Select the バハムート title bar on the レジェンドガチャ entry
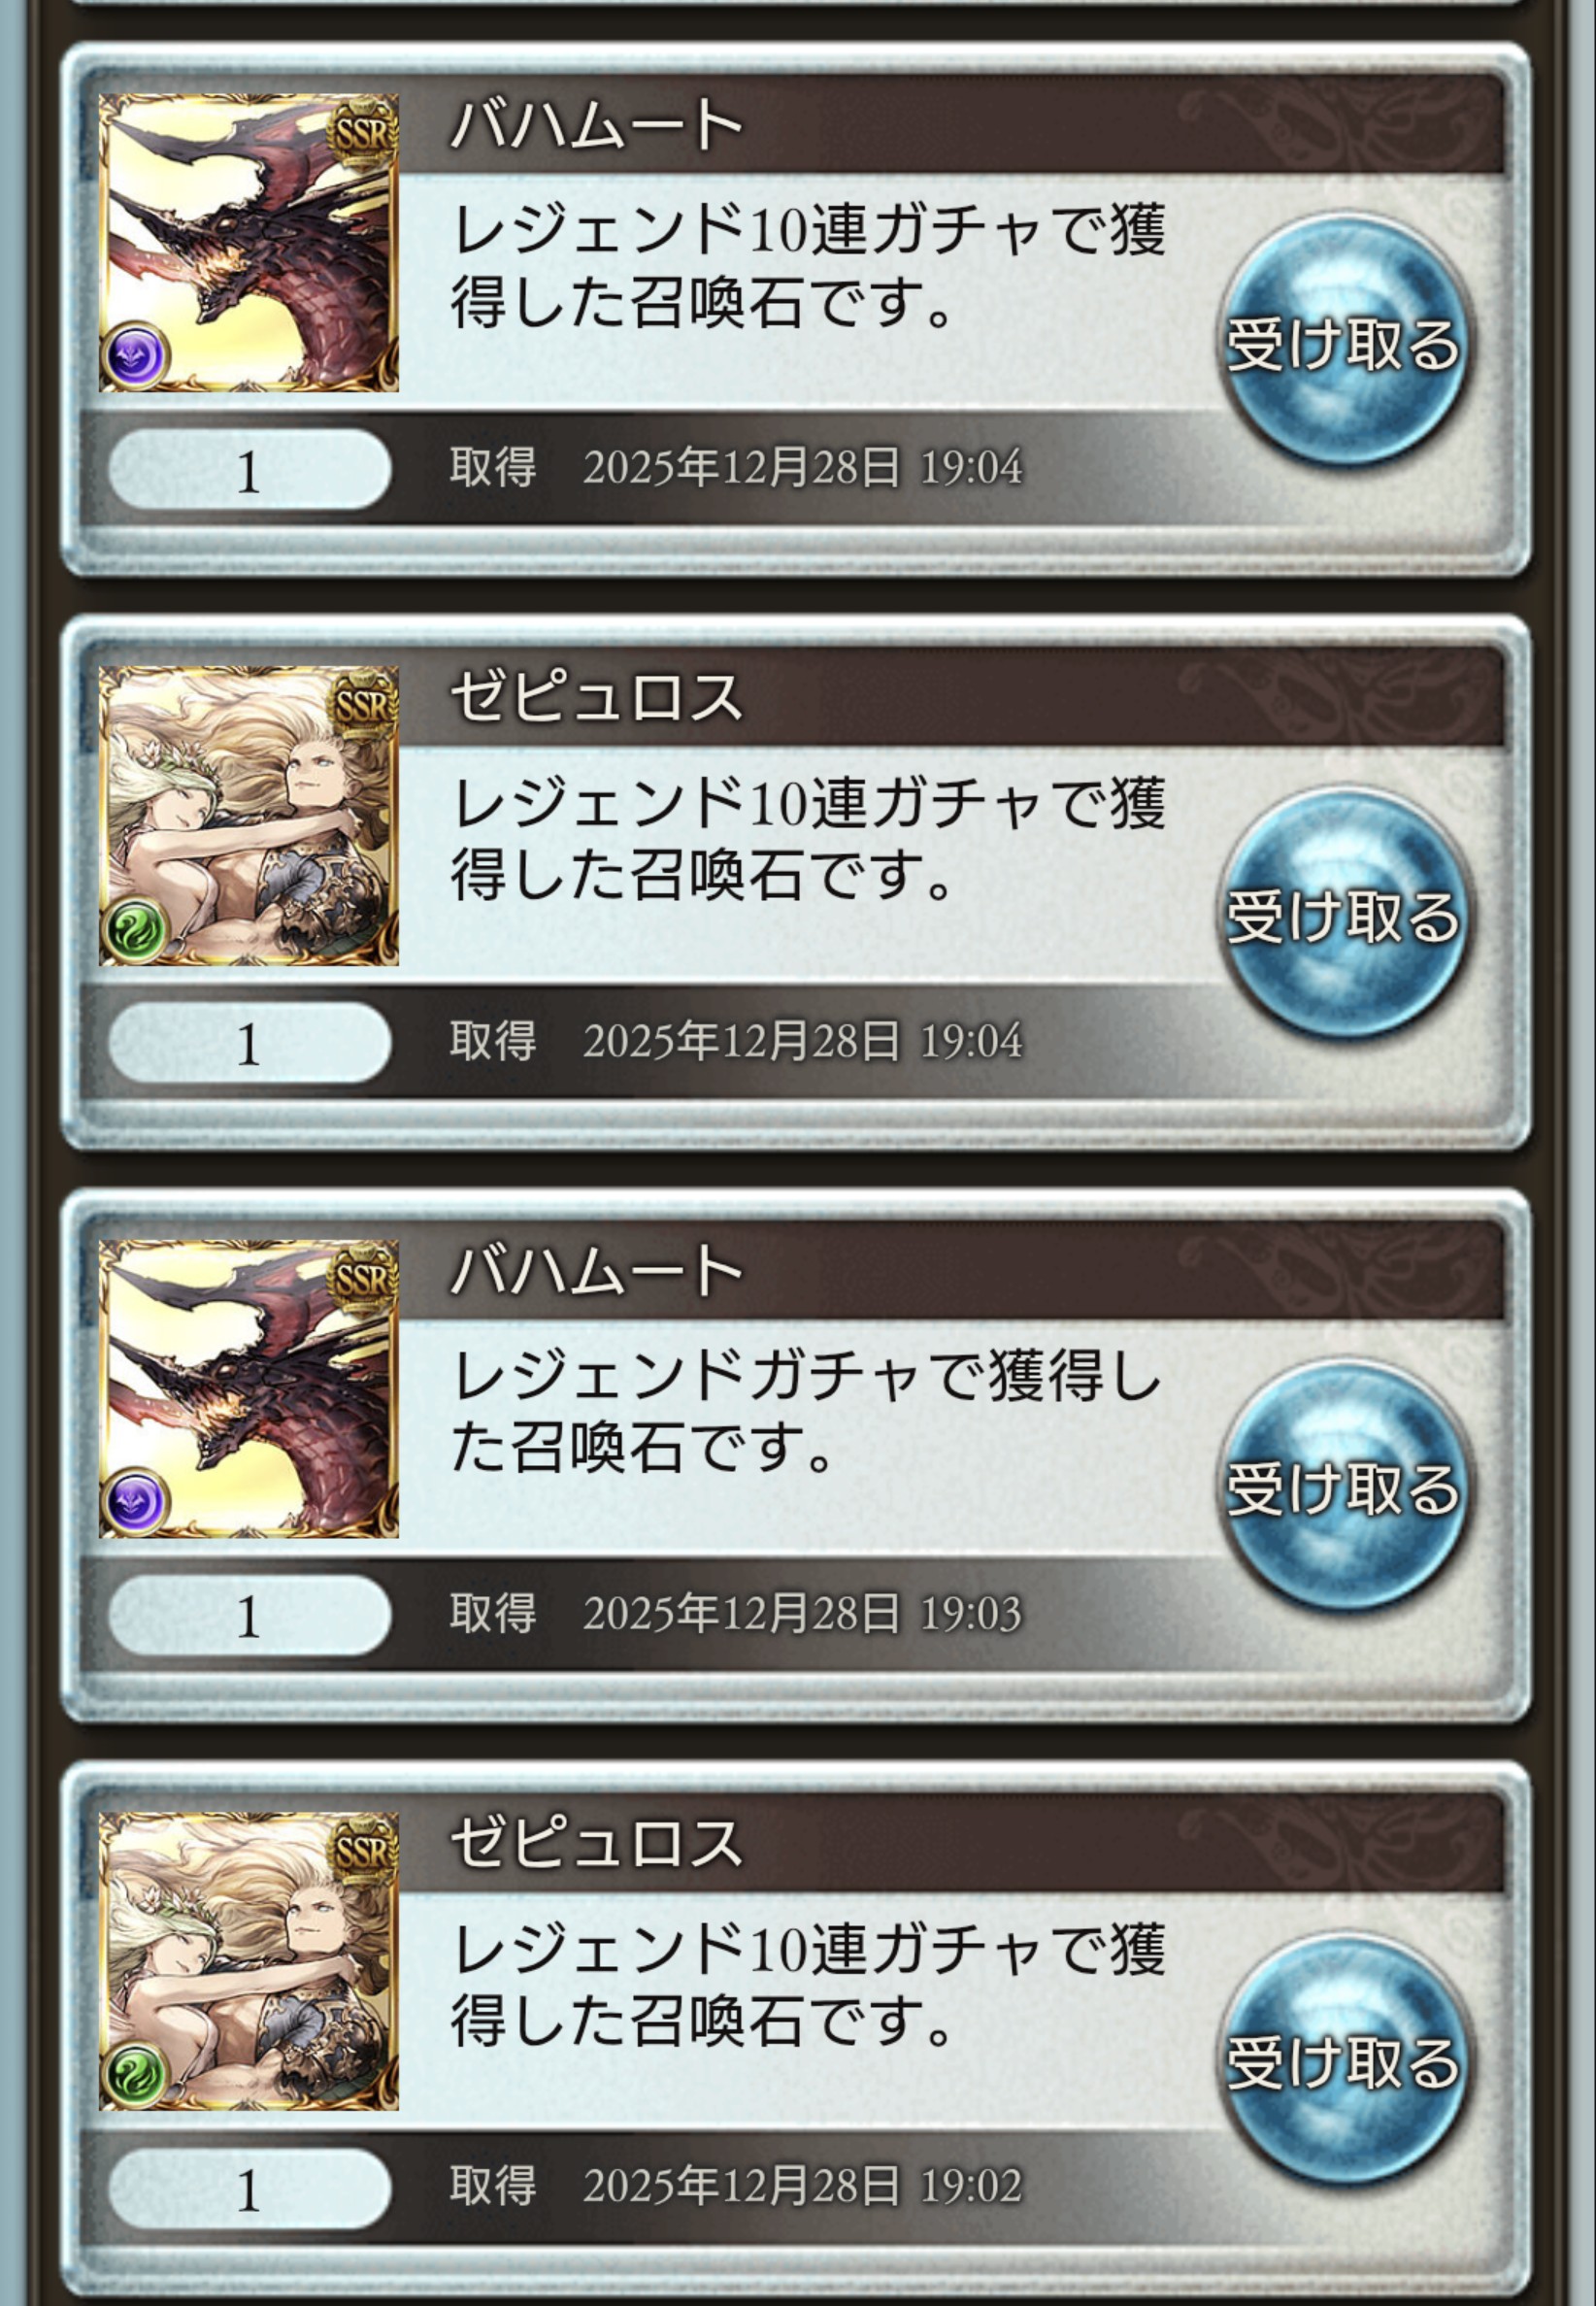 click(x=952, y=1271)
